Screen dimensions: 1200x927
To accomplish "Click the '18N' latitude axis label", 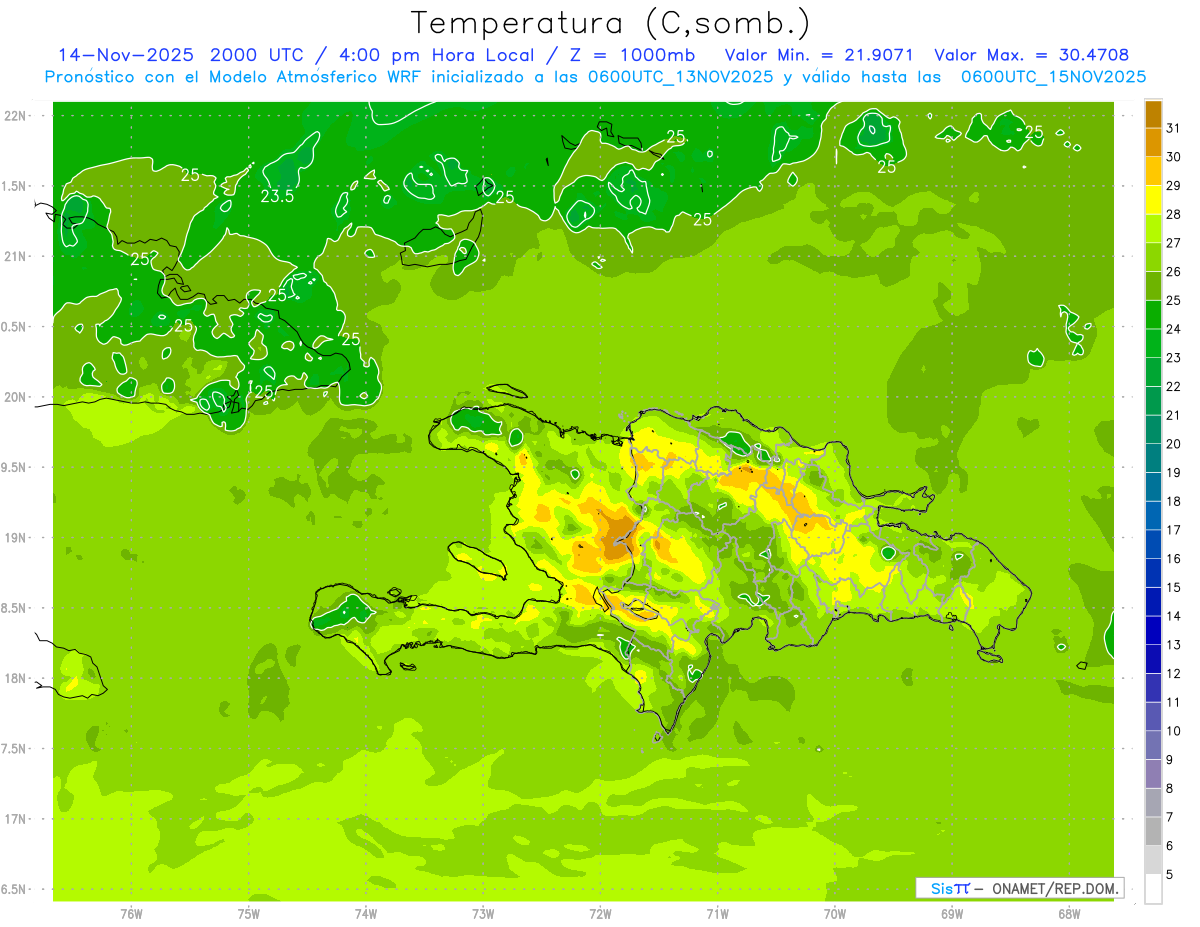I will pyautogui.click(x=14, y=678).
